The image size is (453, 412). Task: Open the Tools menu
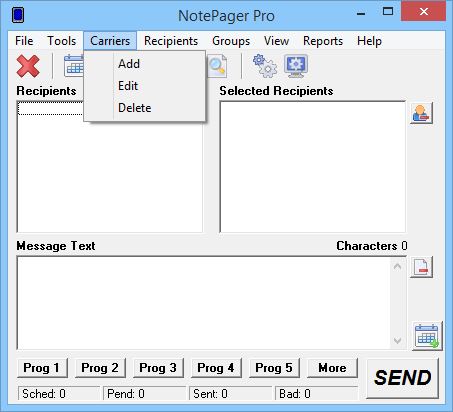point(61,41)
